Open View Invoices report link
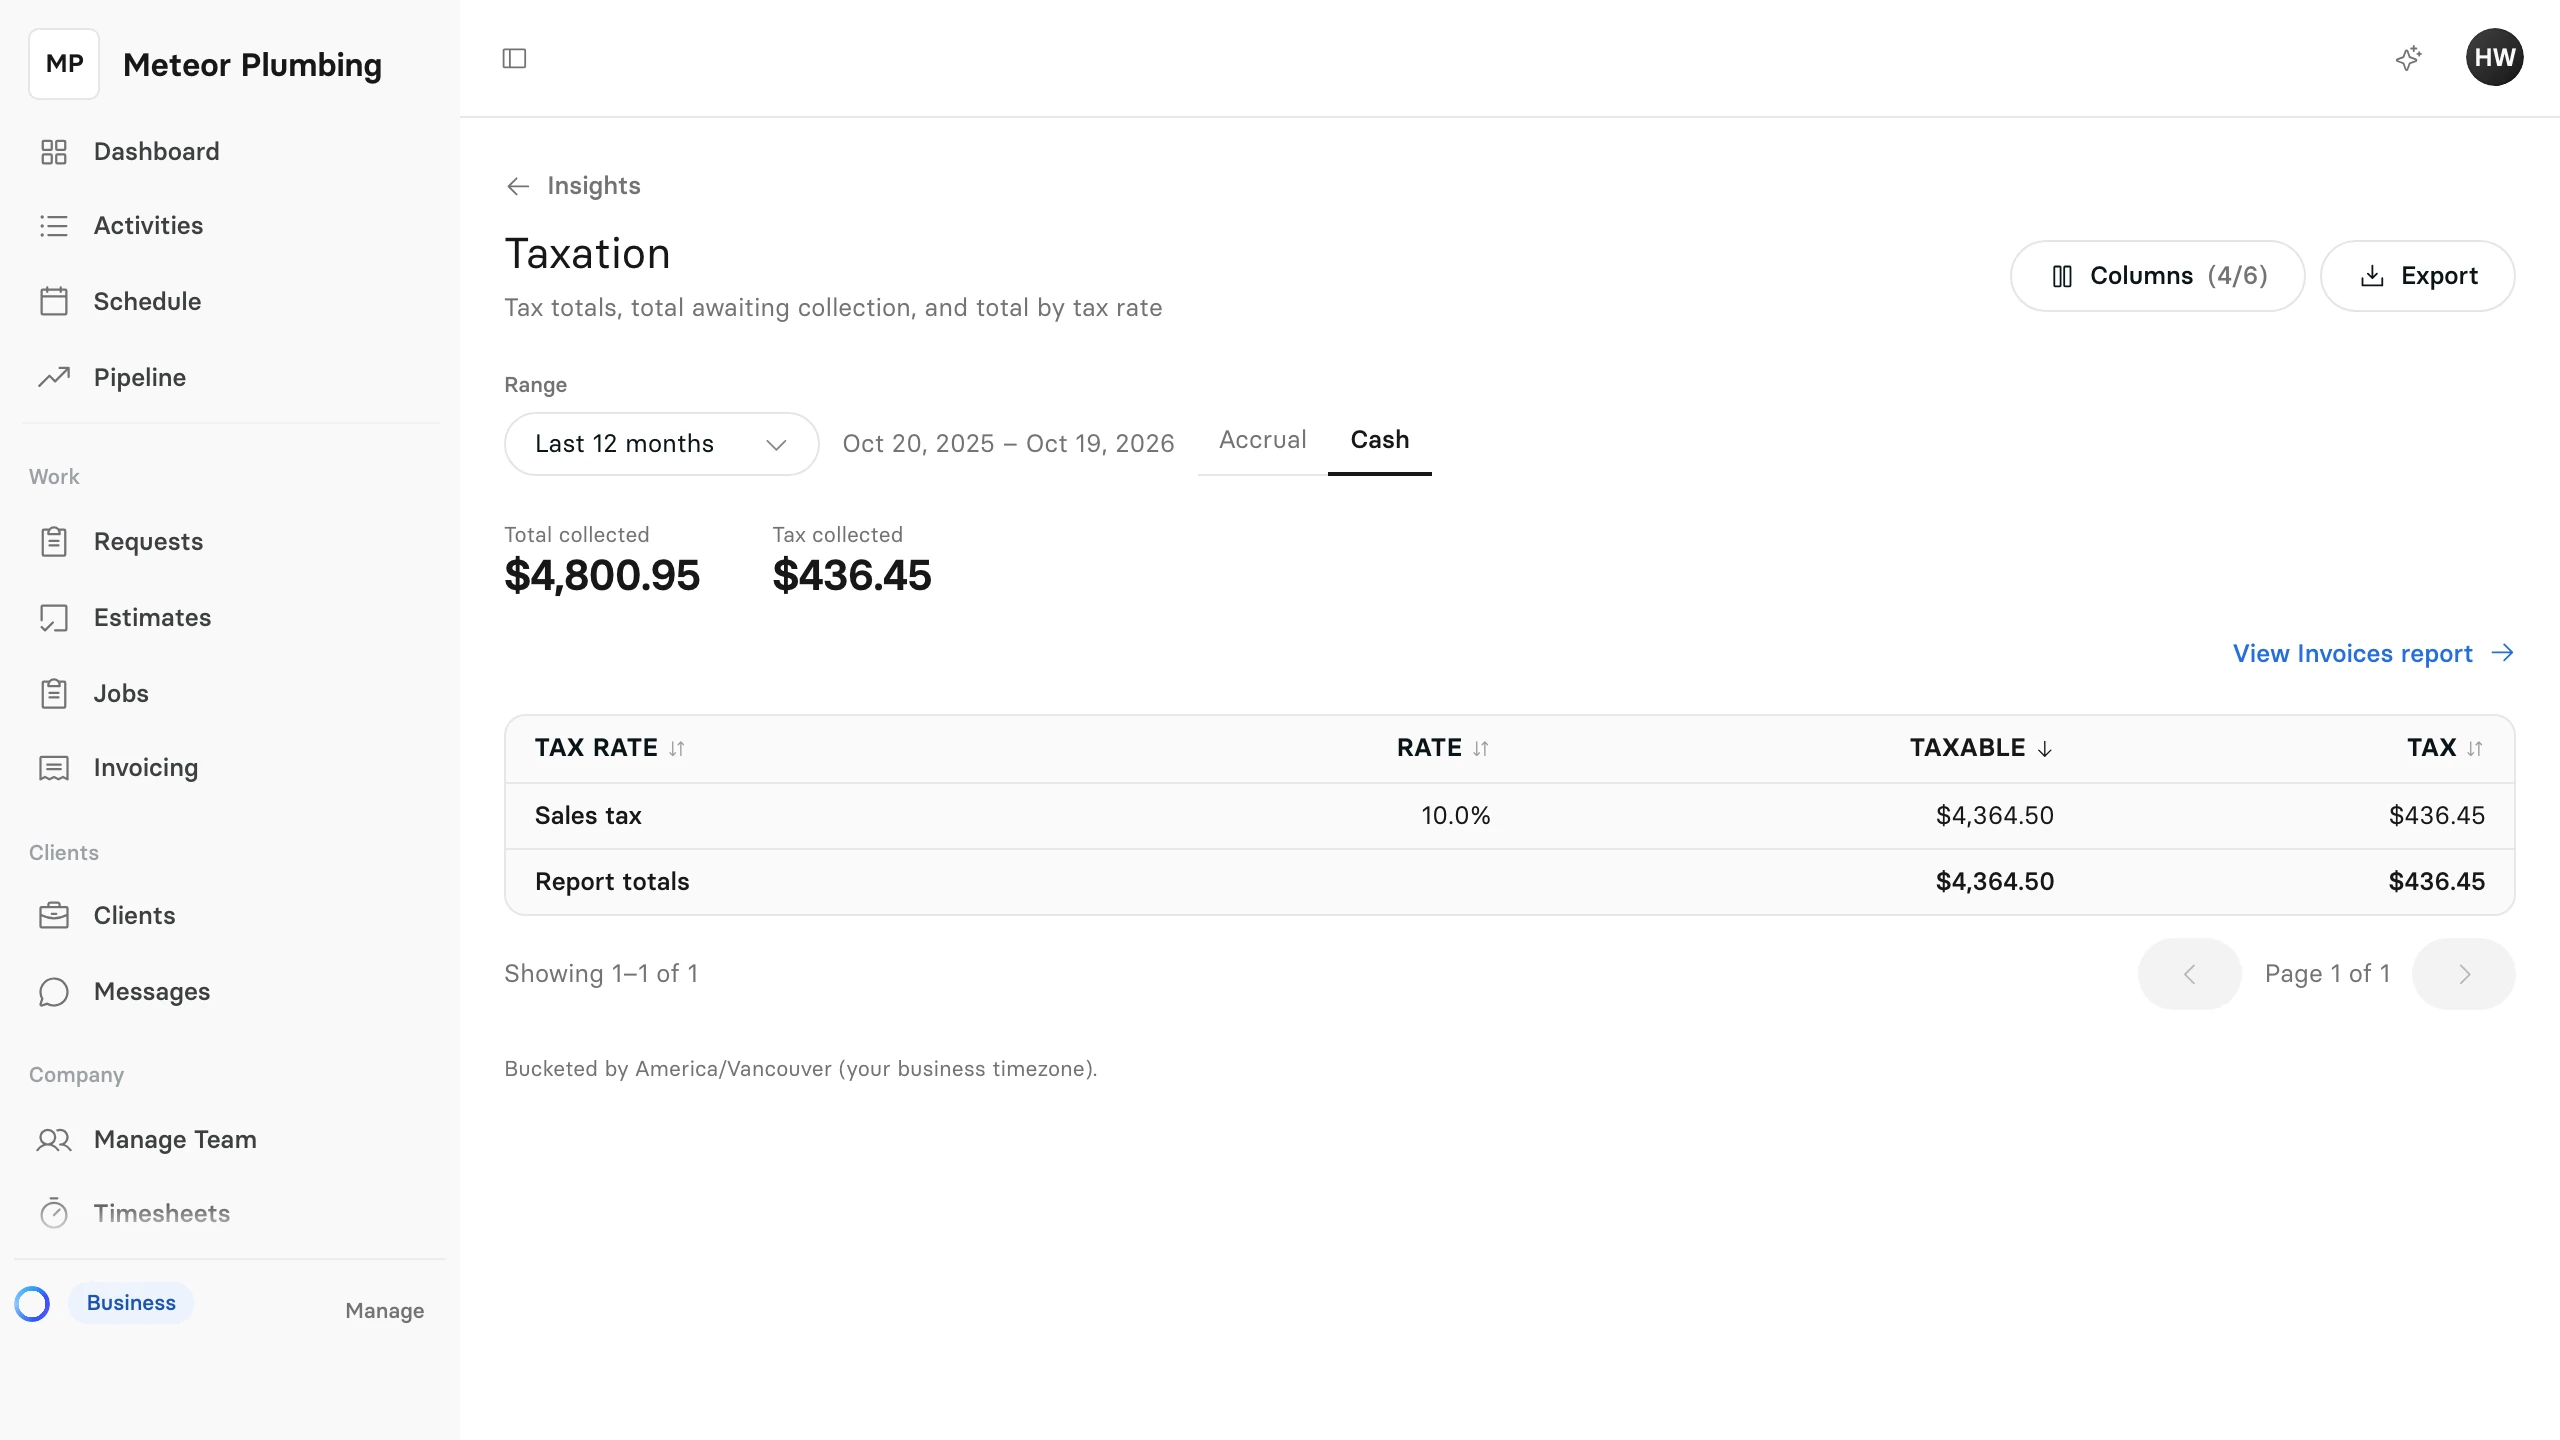 (x=2373, y=654)
